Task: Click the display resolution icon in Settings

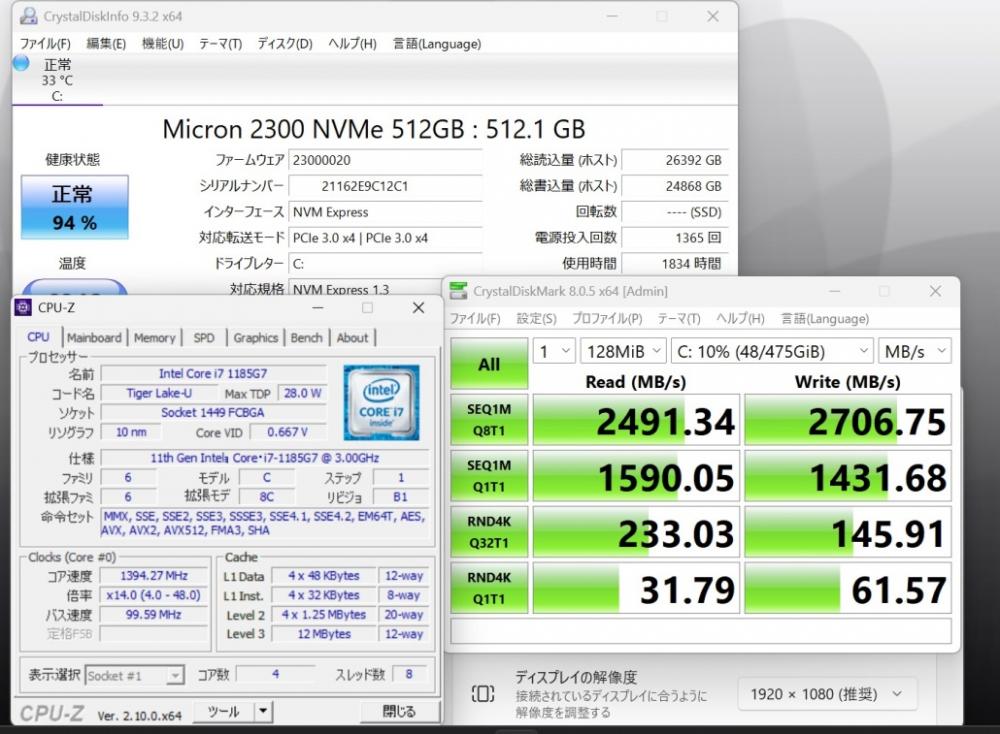Action: [483, 693]
